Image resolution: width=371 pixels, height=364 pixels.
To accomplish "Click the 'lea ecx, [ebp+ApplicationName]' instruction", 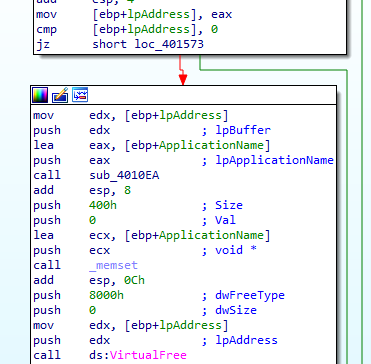I will point(152,235).
